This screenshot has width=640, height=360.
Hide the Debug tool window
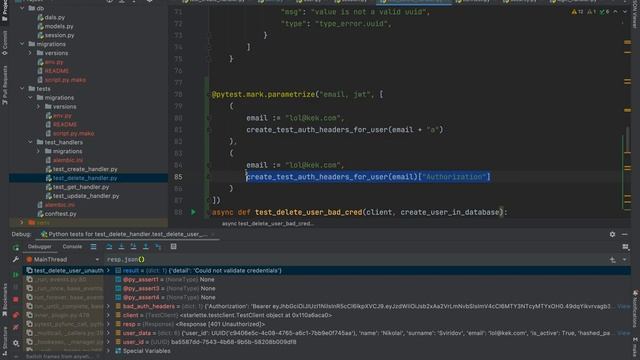(624, 234)
